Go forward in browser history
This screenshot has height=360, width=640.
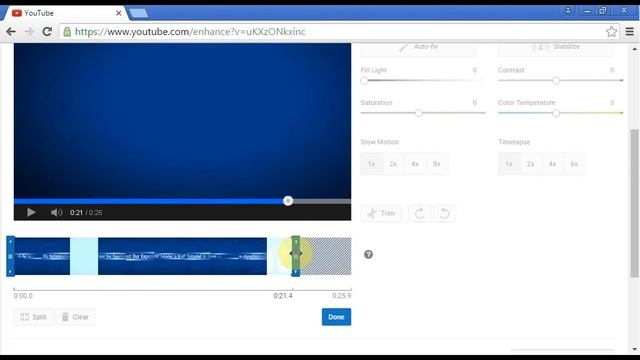pyautogui.click(x=29, y=31)
